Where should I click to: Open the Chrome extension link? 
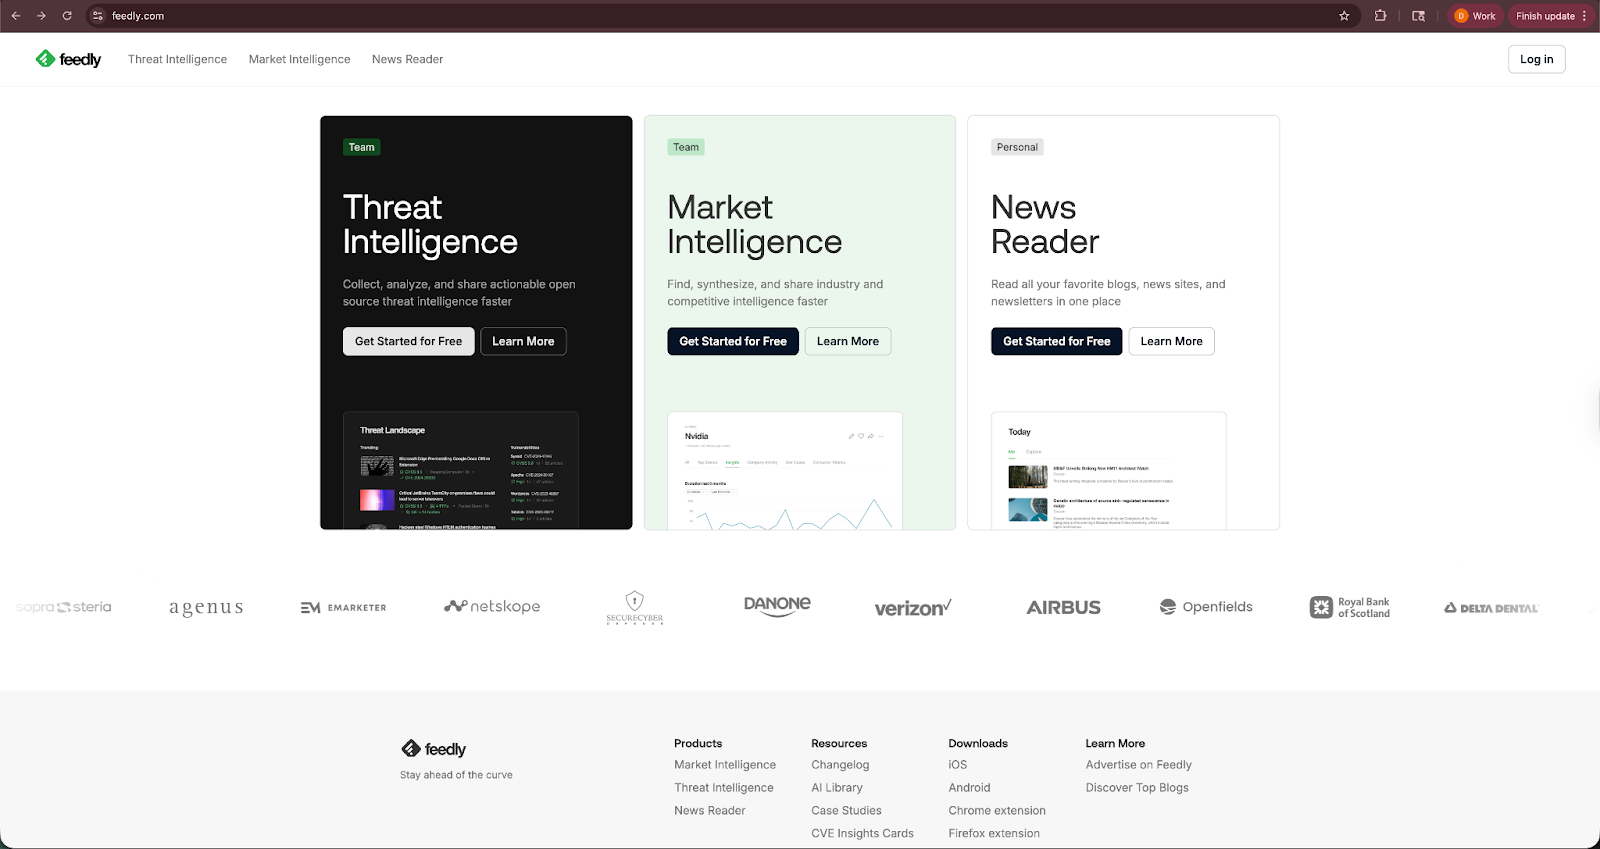tap(997, 811)
